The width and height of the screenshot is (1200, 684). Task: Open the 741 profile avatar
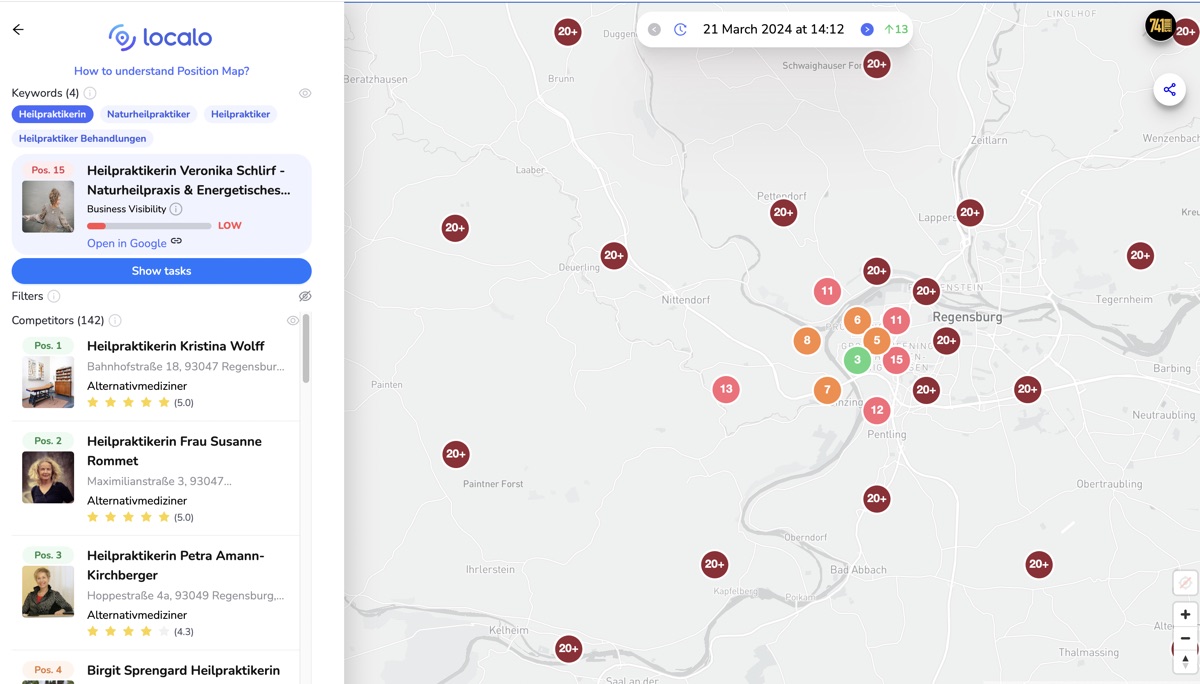(x=1160, y=26)
